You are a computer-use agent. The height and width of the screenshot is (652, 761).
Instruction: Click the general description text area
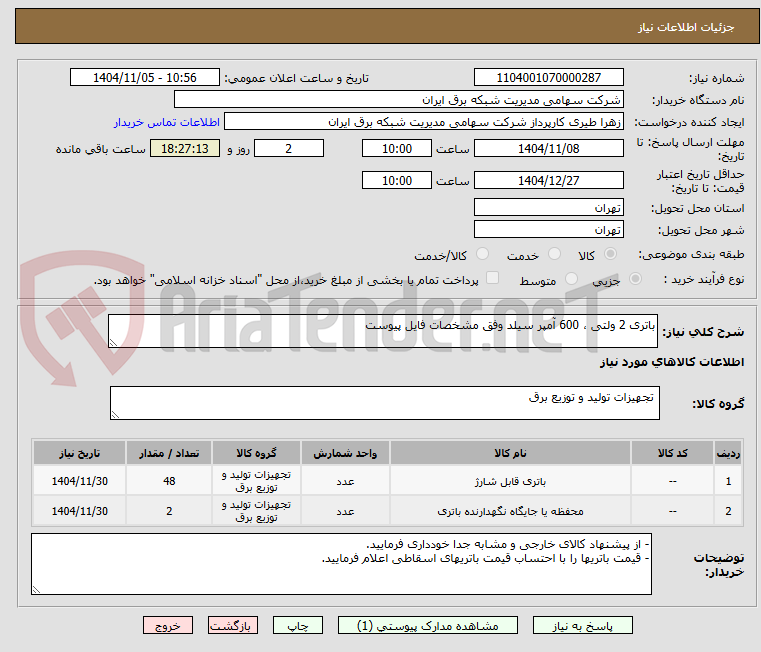(x=382, y=331)
